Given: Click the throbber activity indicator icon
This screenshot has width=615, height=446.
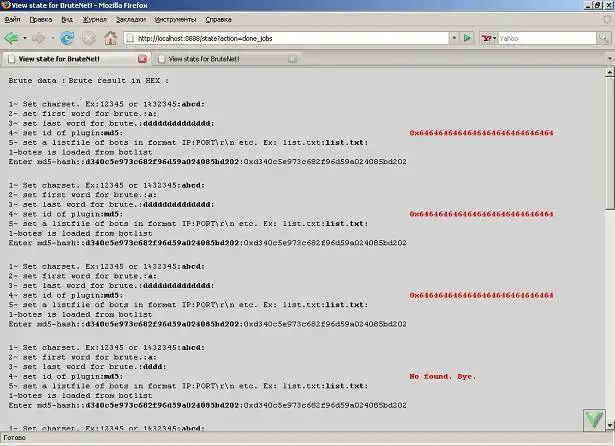Looking at the screenshot, I should (607, 19).
